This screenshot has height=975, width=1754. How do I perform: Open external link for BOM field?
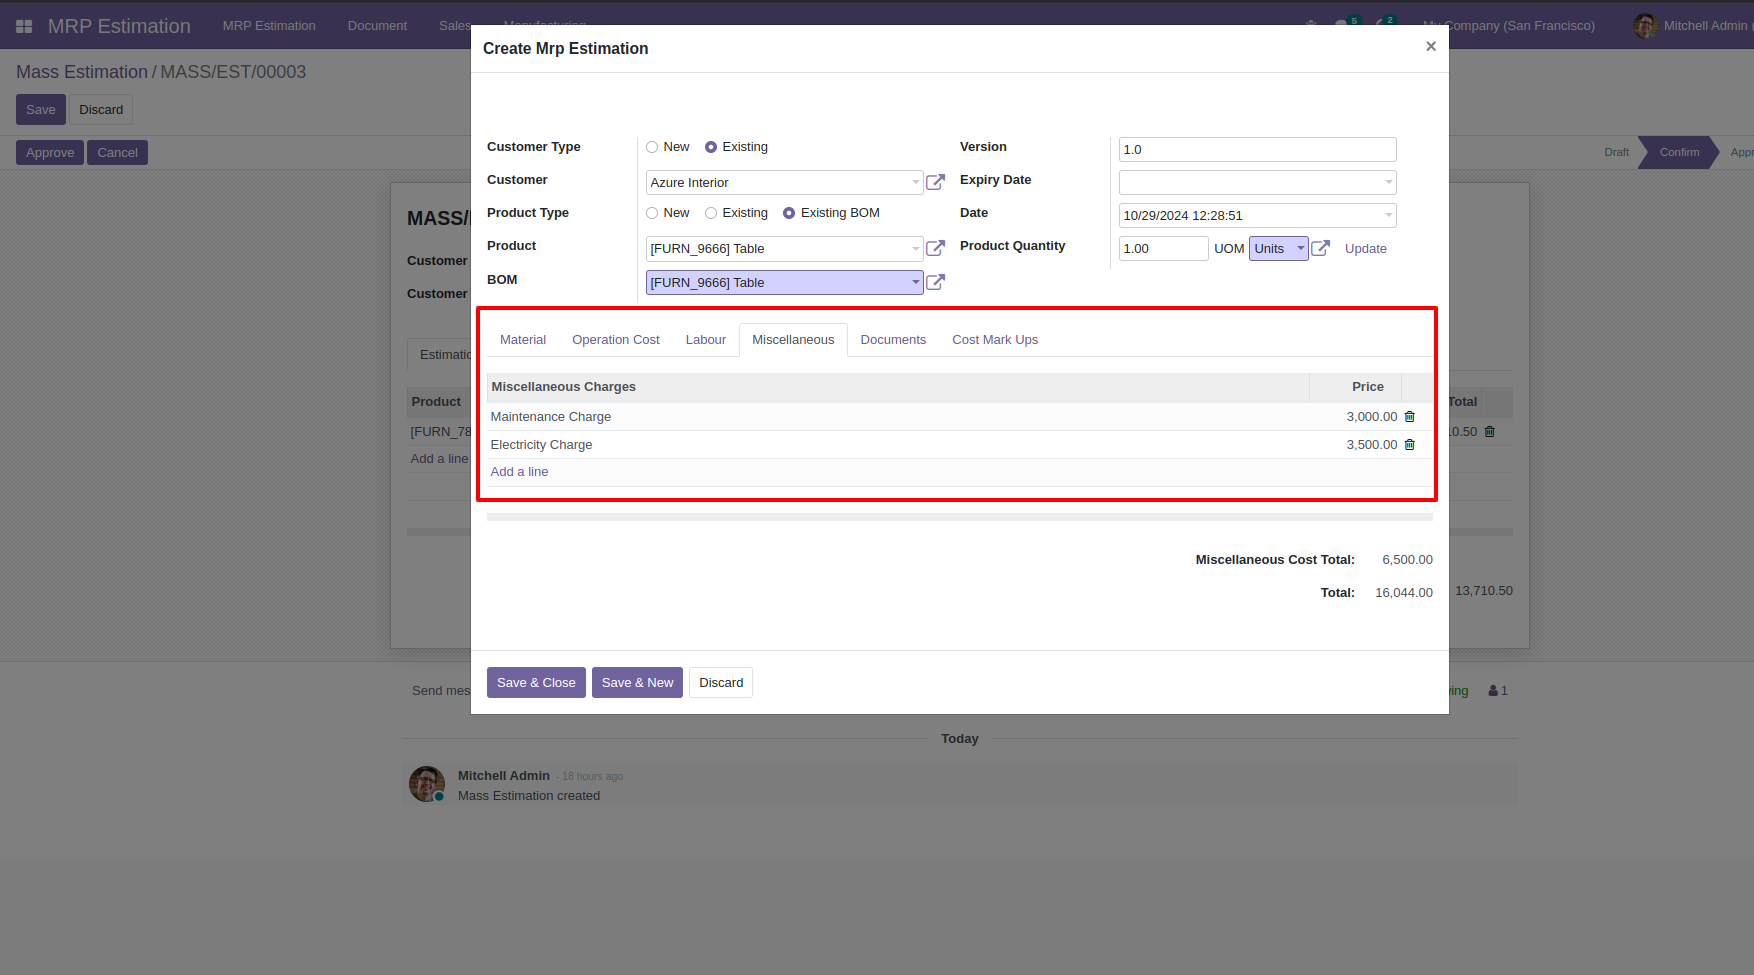tap(935, 282)
